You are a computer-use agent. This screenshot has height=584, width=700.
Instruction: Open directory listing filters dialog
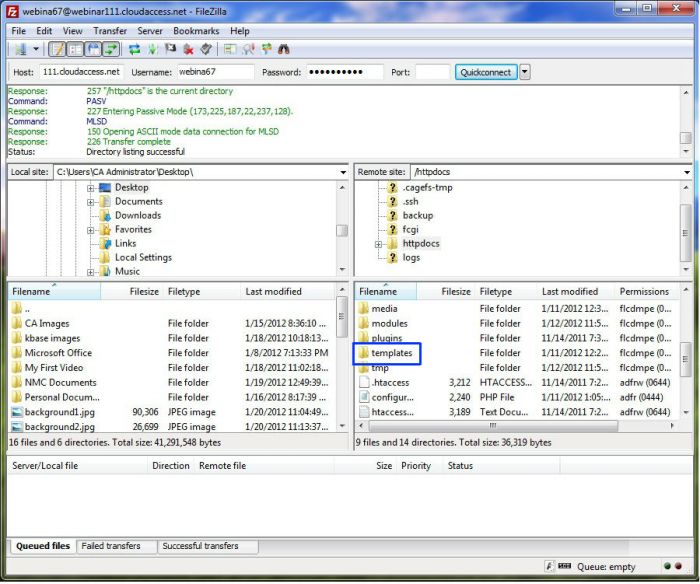tap(230, 49)
